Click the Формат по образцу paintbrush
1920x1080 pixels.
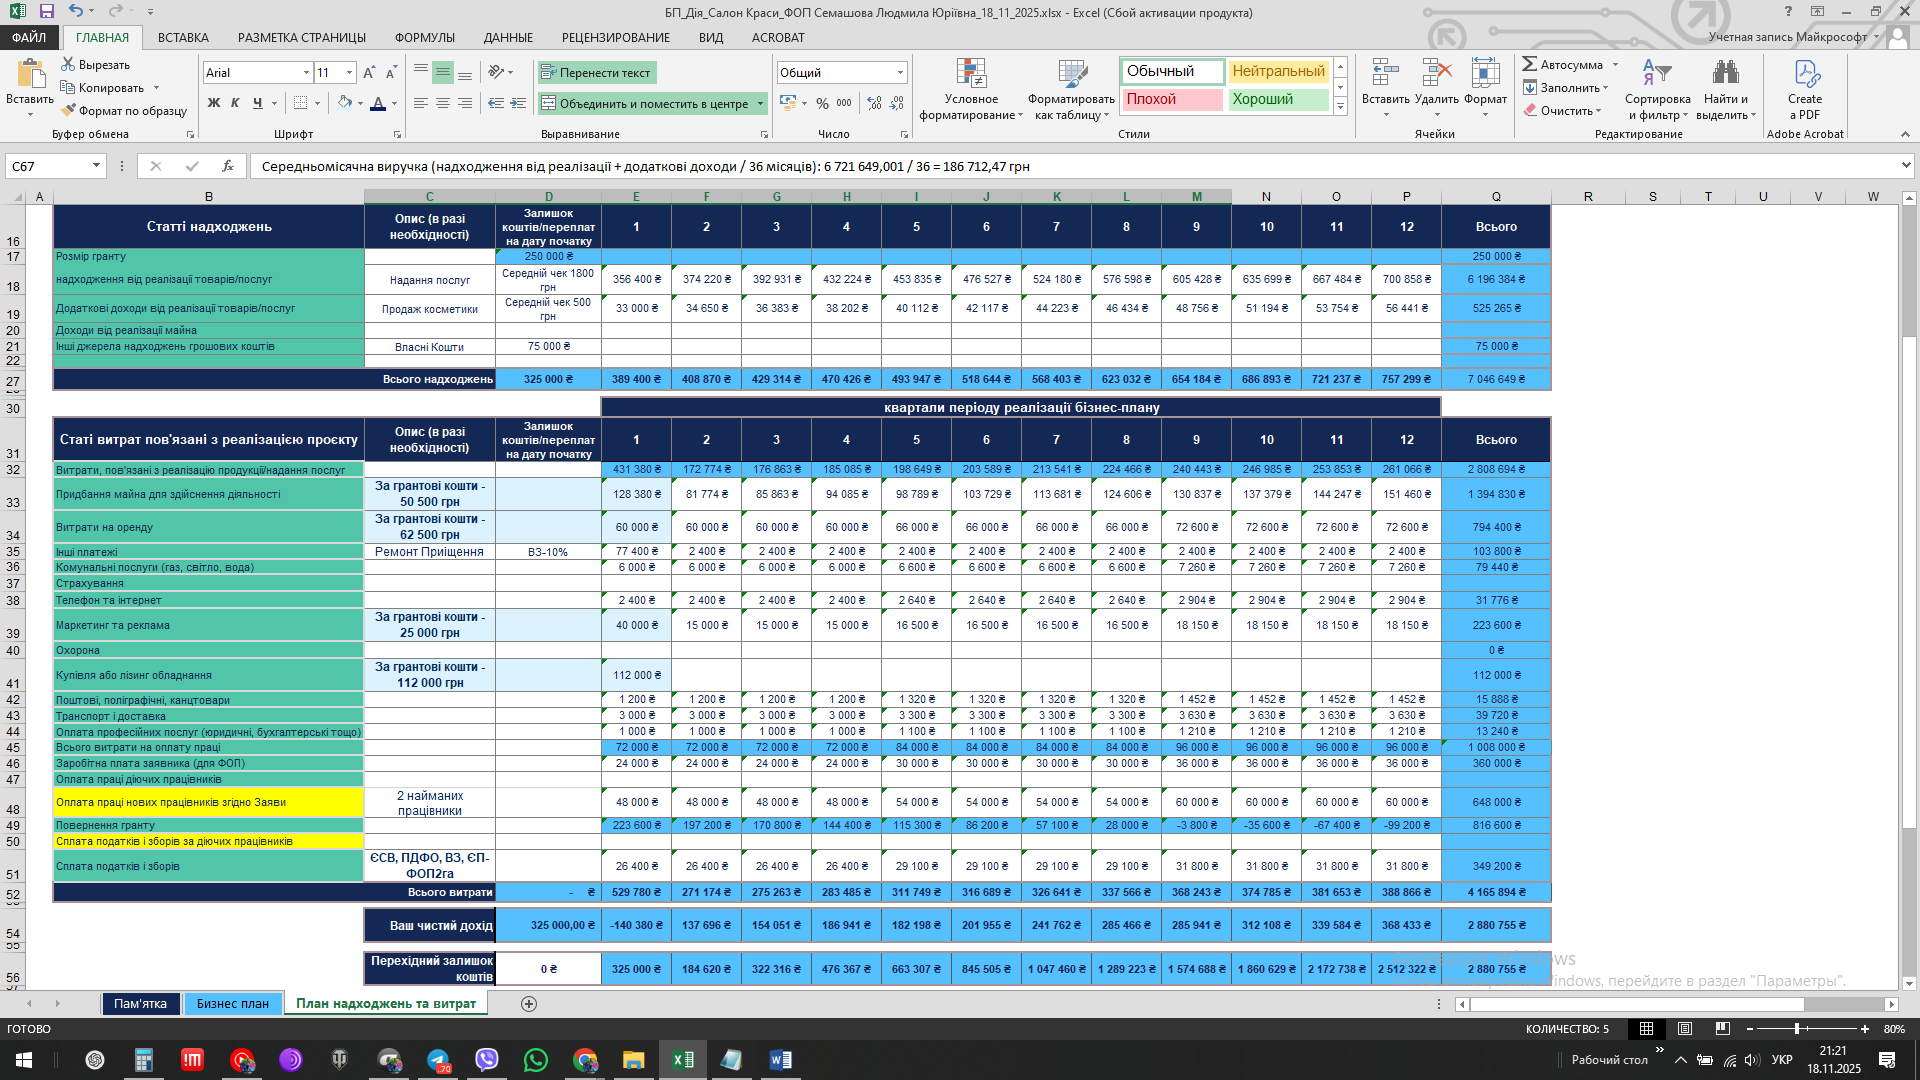pos(68,111)
